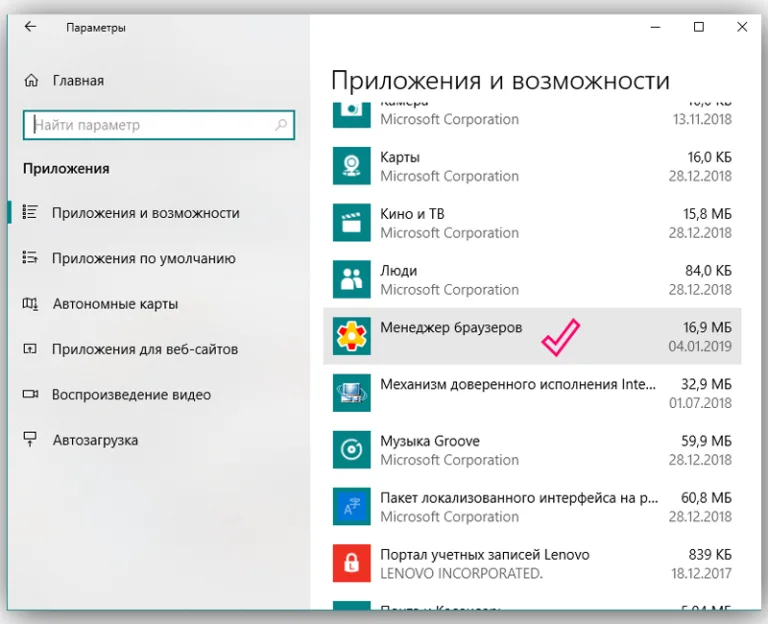Select the Карты app name
The width and height of the screenshot is (768, 624).
pyautogui.click(x=400, y=157)
